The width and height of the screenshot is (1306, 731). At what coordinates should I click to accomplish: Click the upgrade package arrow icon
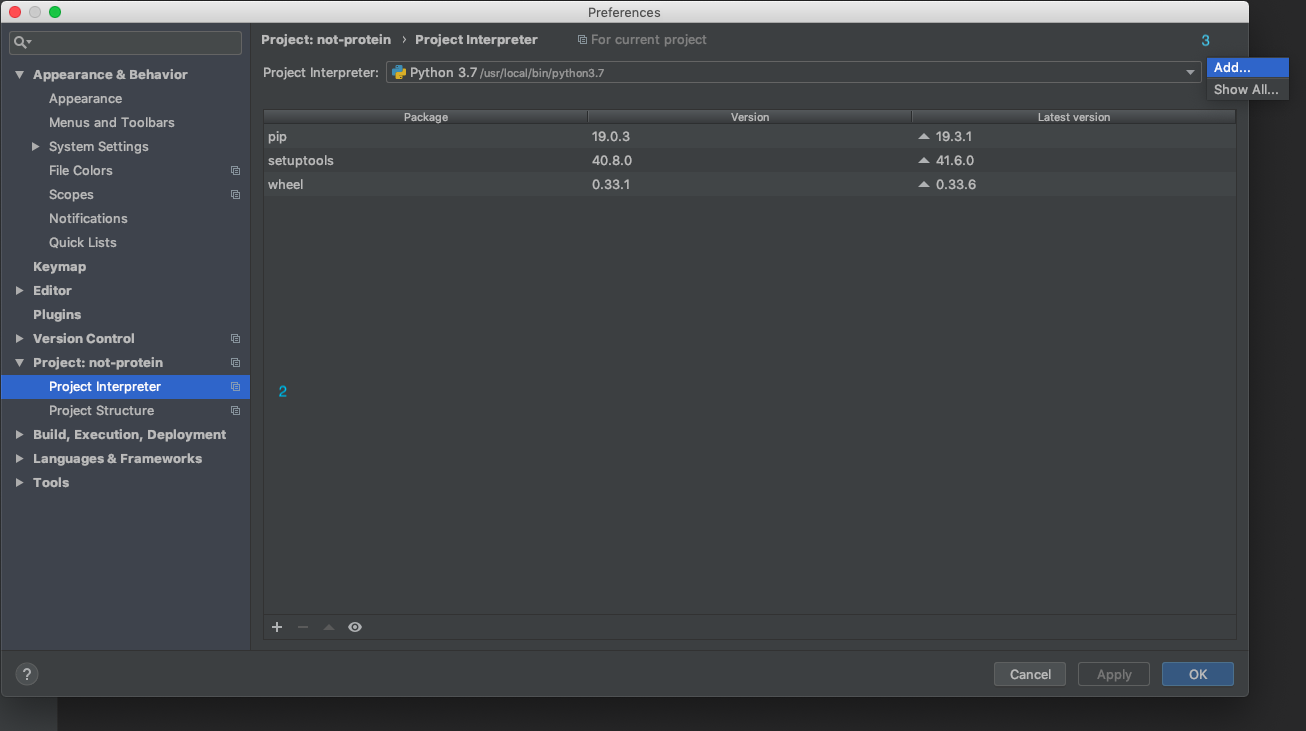(329, 627)
